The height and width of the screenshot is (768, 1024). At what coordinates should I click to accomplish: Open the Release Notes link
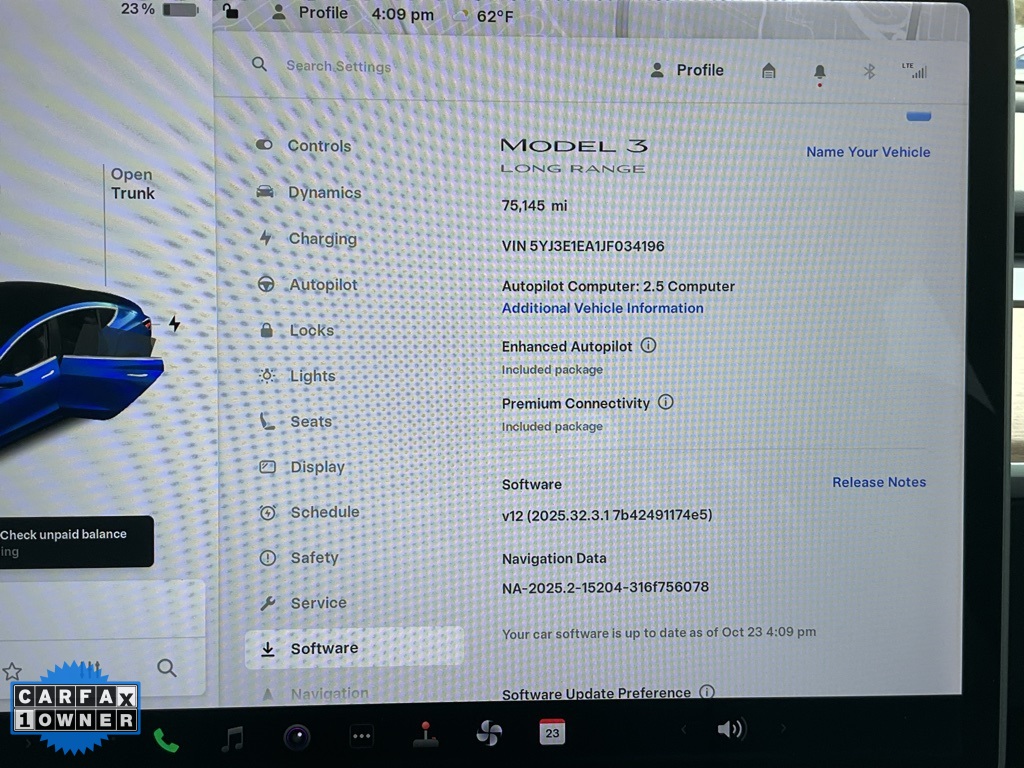pyautogui.click(x=879, y=482)
